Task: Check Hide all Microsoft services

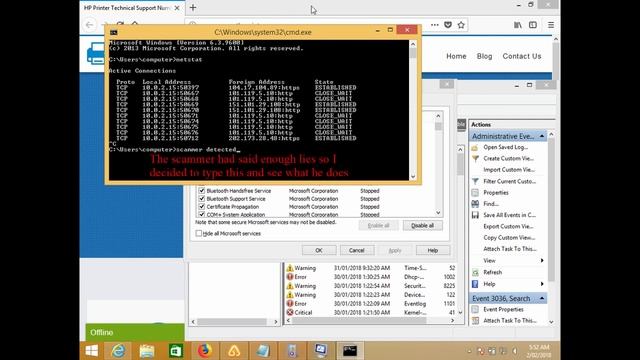Action: point(199,233)
